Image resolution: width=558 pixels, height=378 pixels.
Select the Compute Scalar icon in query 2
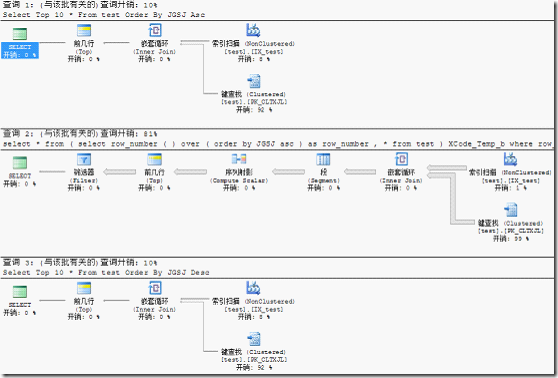point(239,159)
